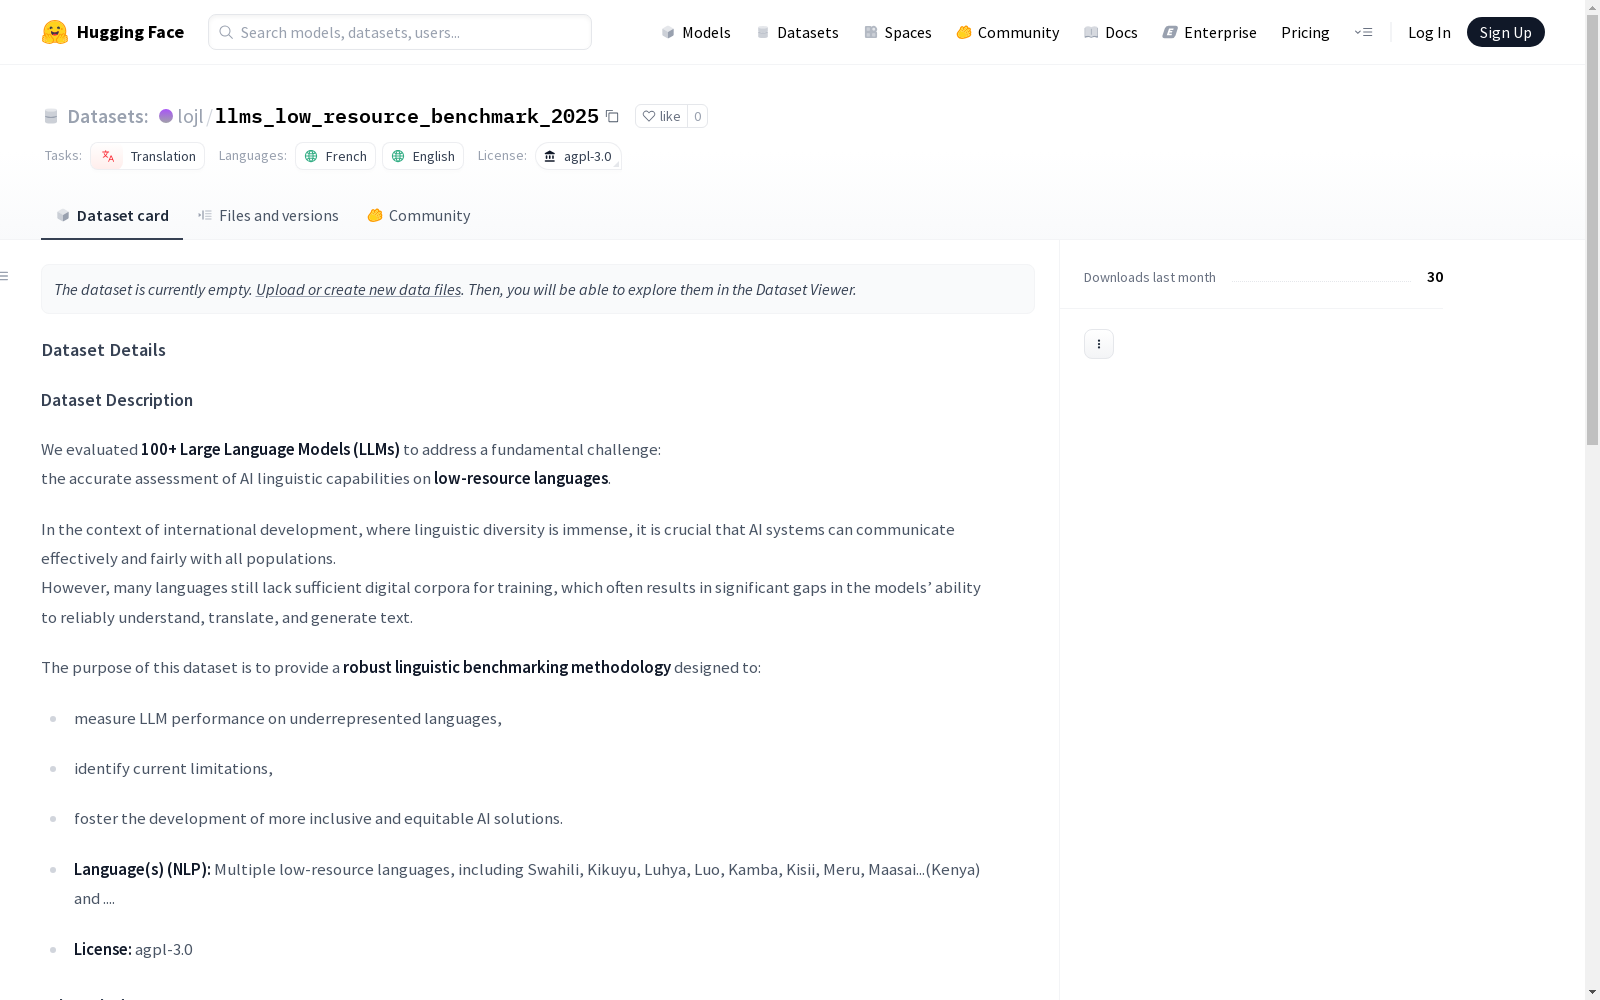1600x1000 pixels.
Task: Go to the Pricing page
Action: (1305, 32)
